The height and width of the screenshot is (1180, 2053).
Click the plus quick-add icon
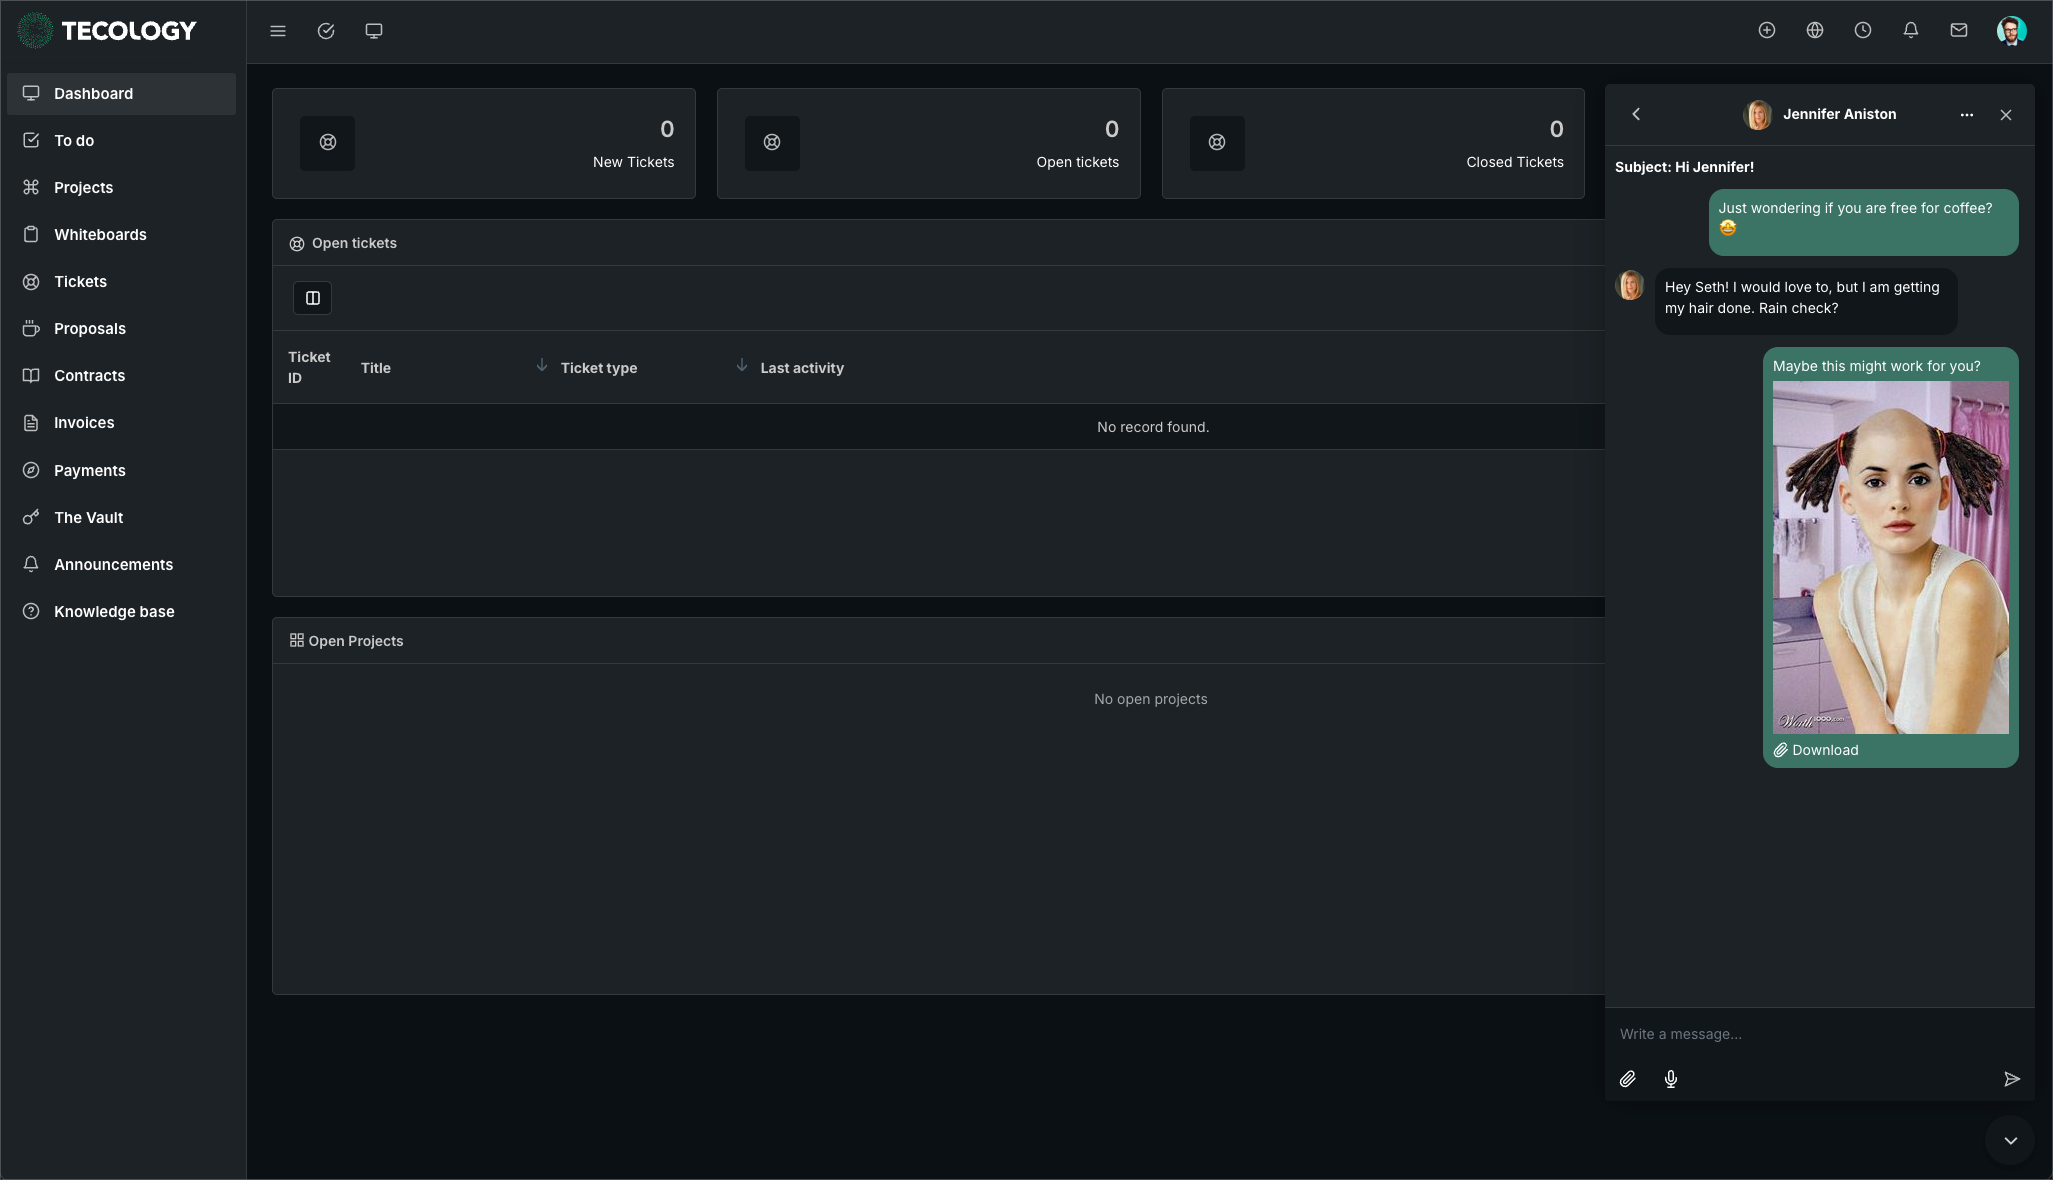[1766, 31]
